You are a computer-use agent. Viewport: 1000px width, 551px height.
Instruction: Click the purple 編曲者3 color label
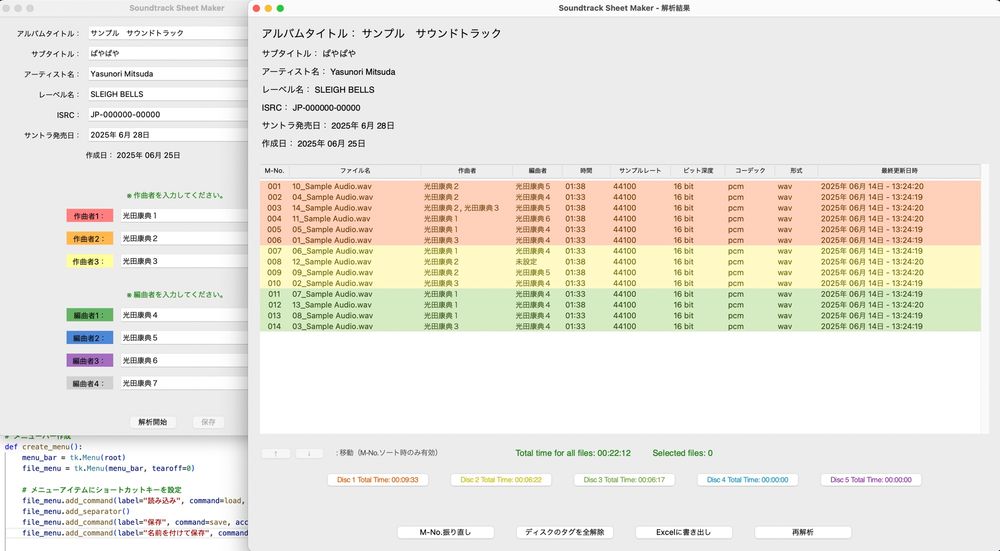(x=89, y=360)
